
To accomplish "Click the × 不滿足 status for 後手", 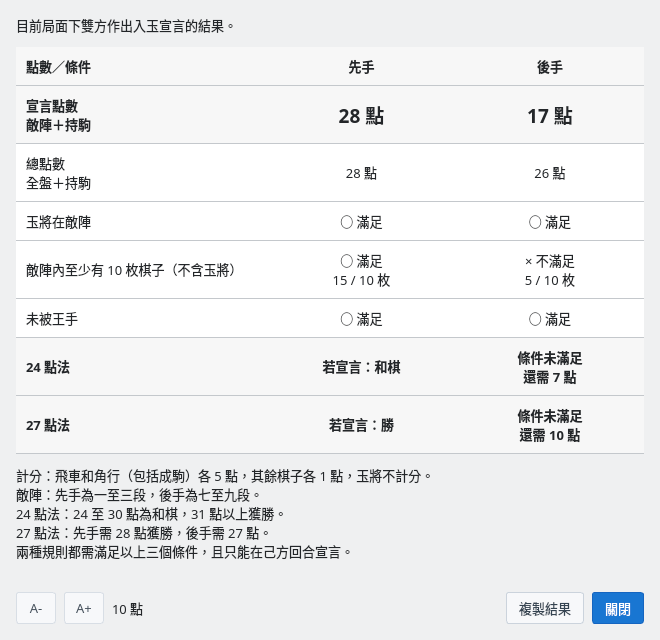I will [550, 261].
